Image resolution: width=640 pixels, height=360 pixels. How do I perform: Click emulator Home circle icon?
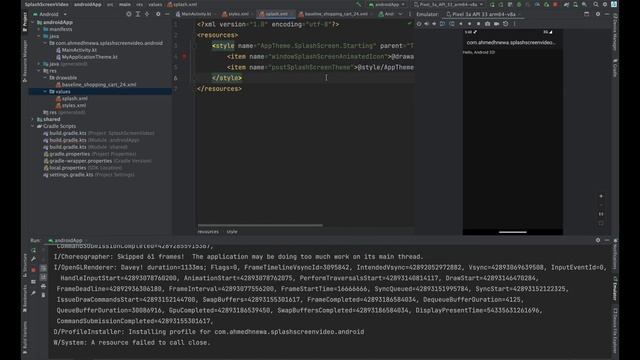coord(470,24)
